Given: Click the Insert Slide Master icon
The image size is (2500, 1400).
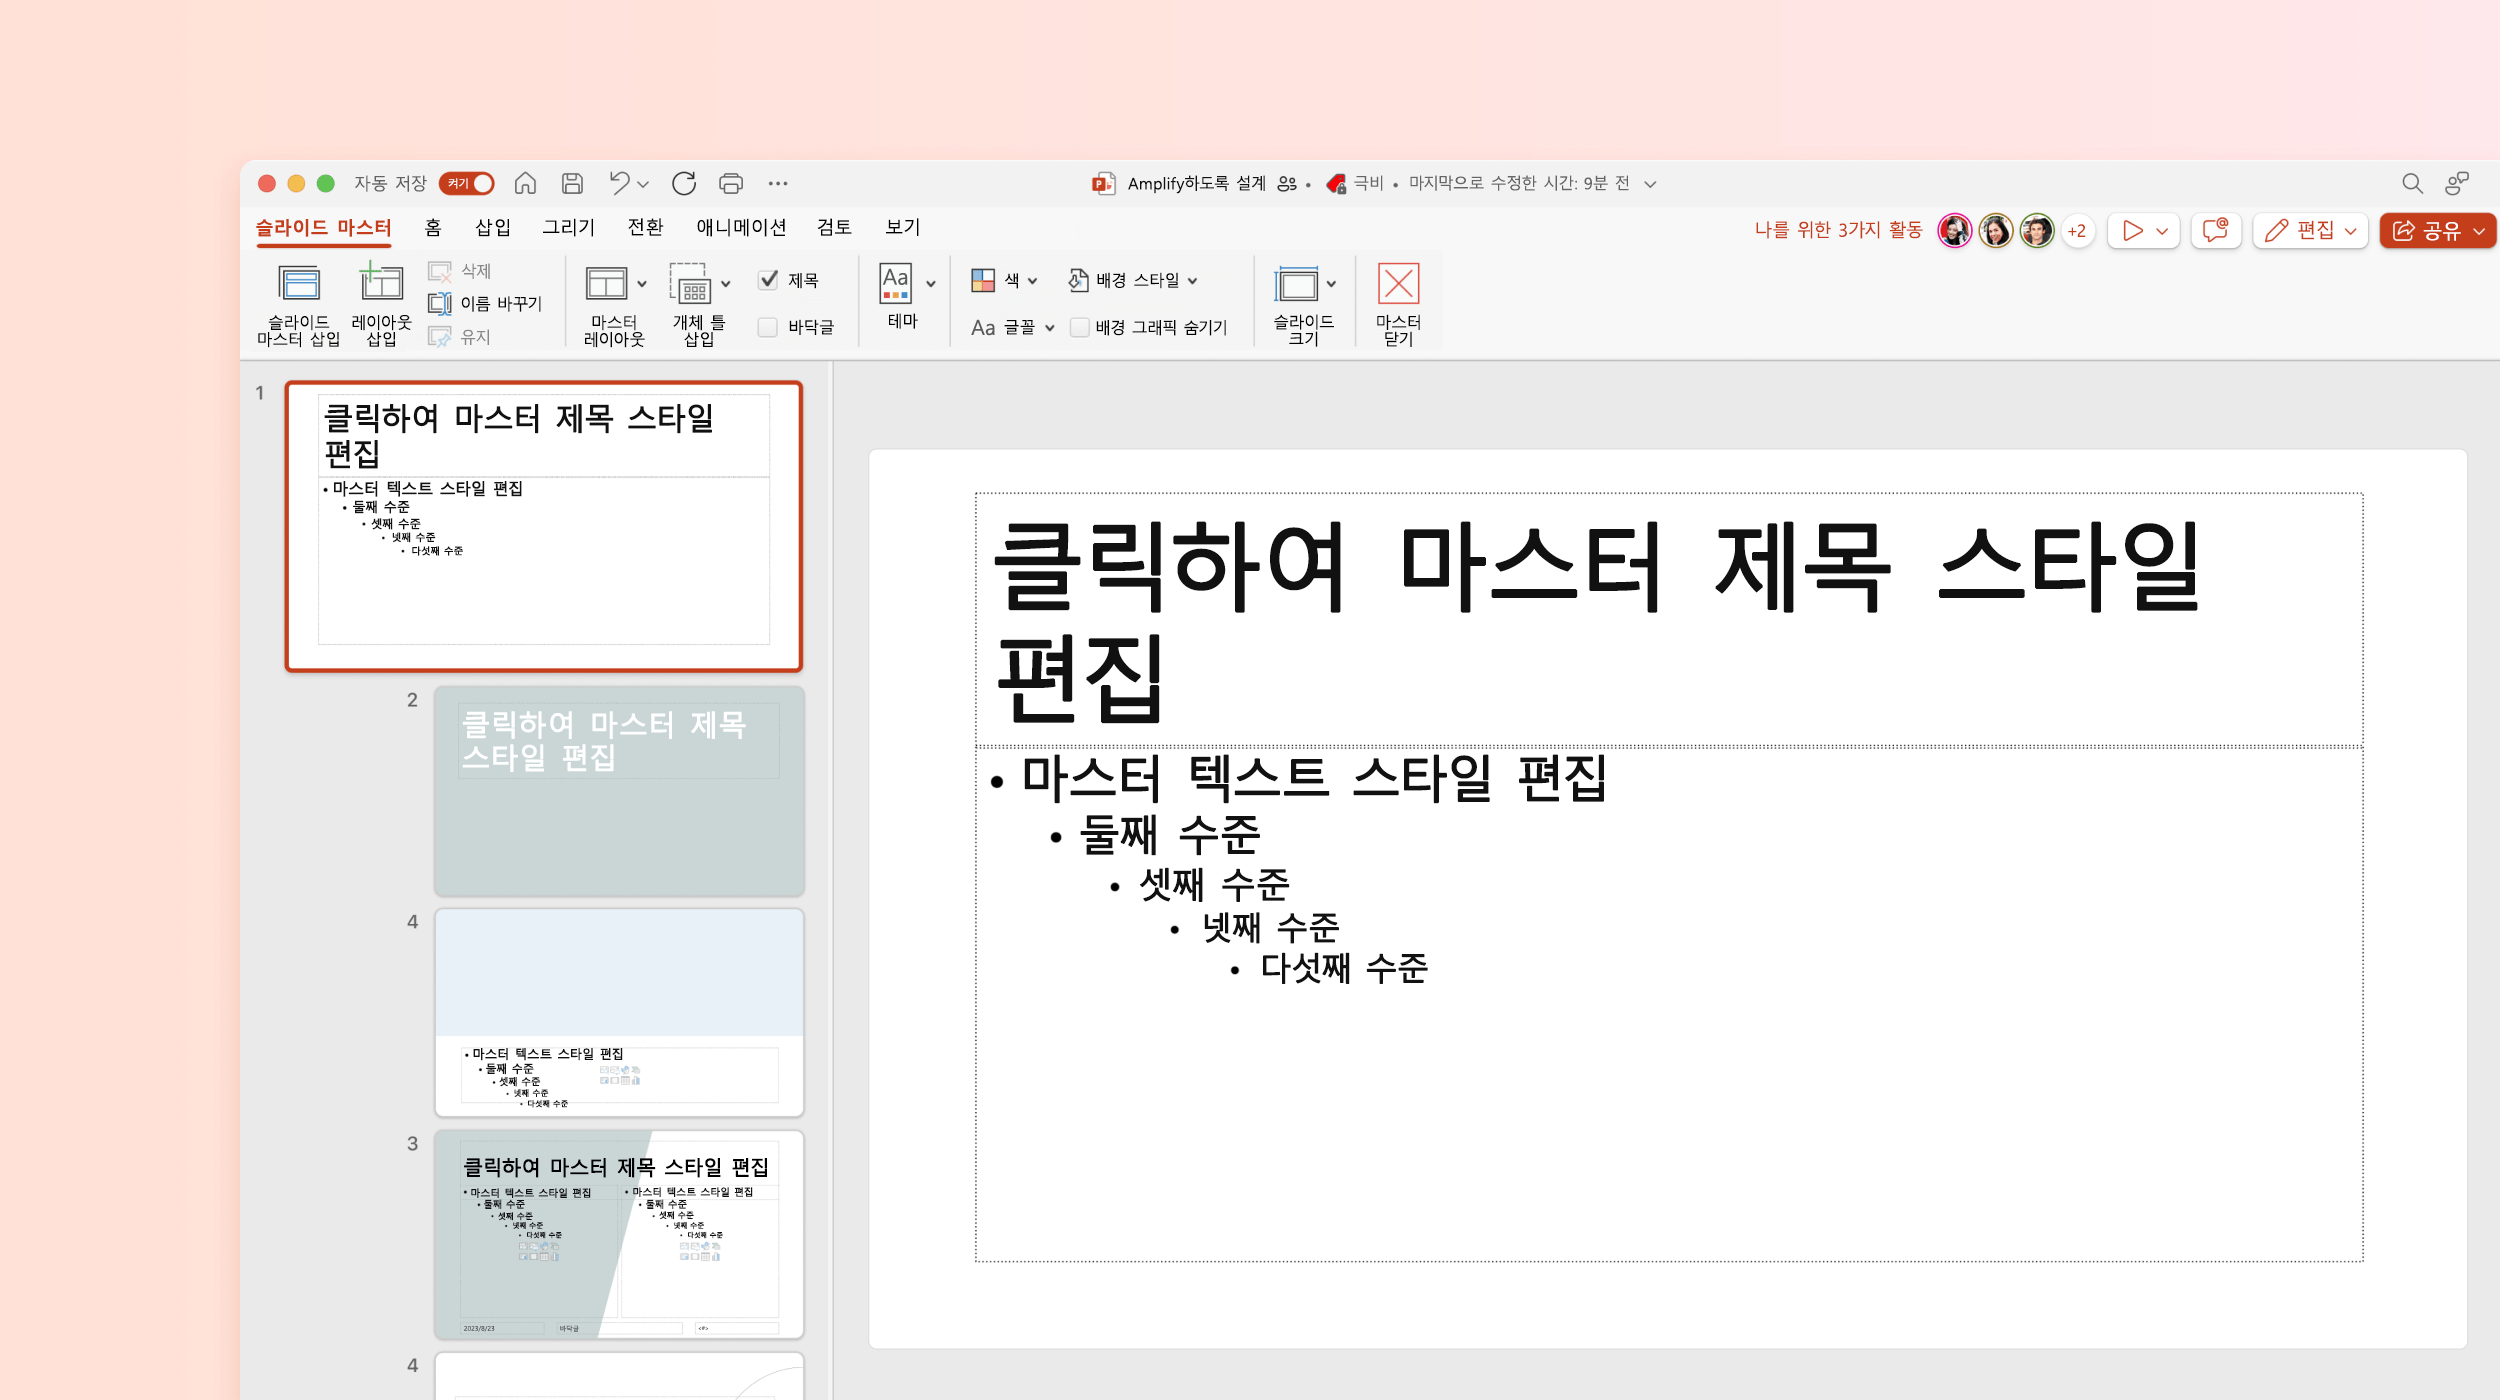Looking at the screenshot, I should [298, 284].
